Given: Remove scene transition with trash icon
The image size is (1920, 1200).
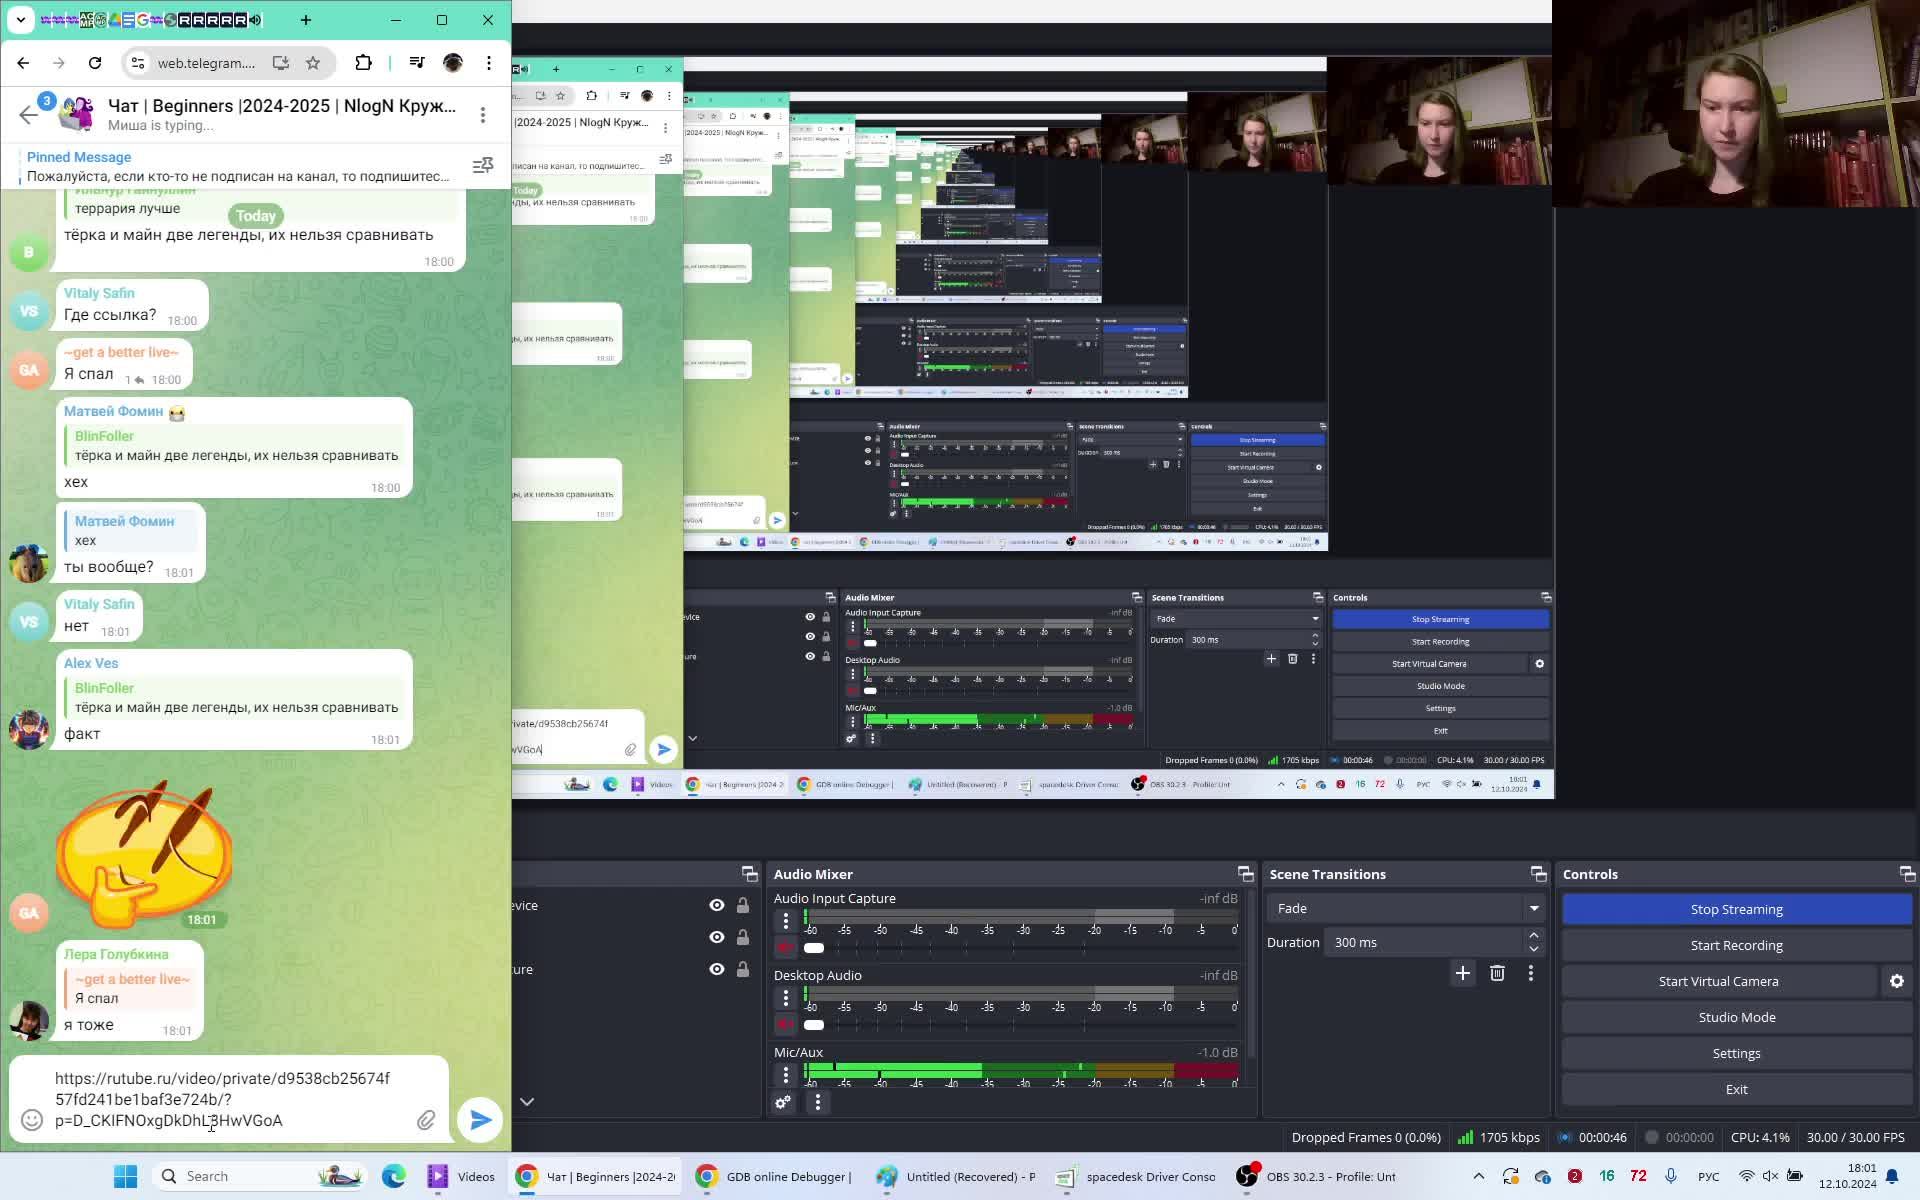Looking at the screenshot, I should [1497, 973].
